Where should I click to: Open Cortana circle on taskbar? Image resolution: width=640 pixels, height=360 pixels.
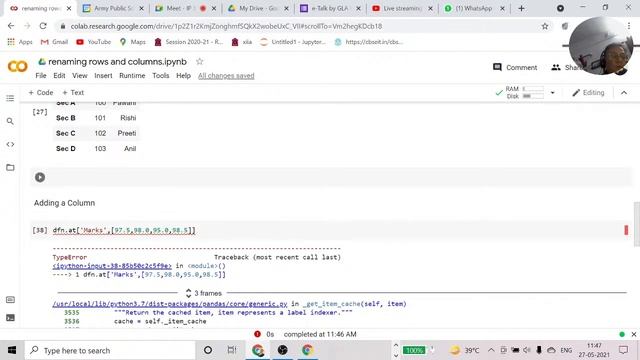tap(208, 350)
